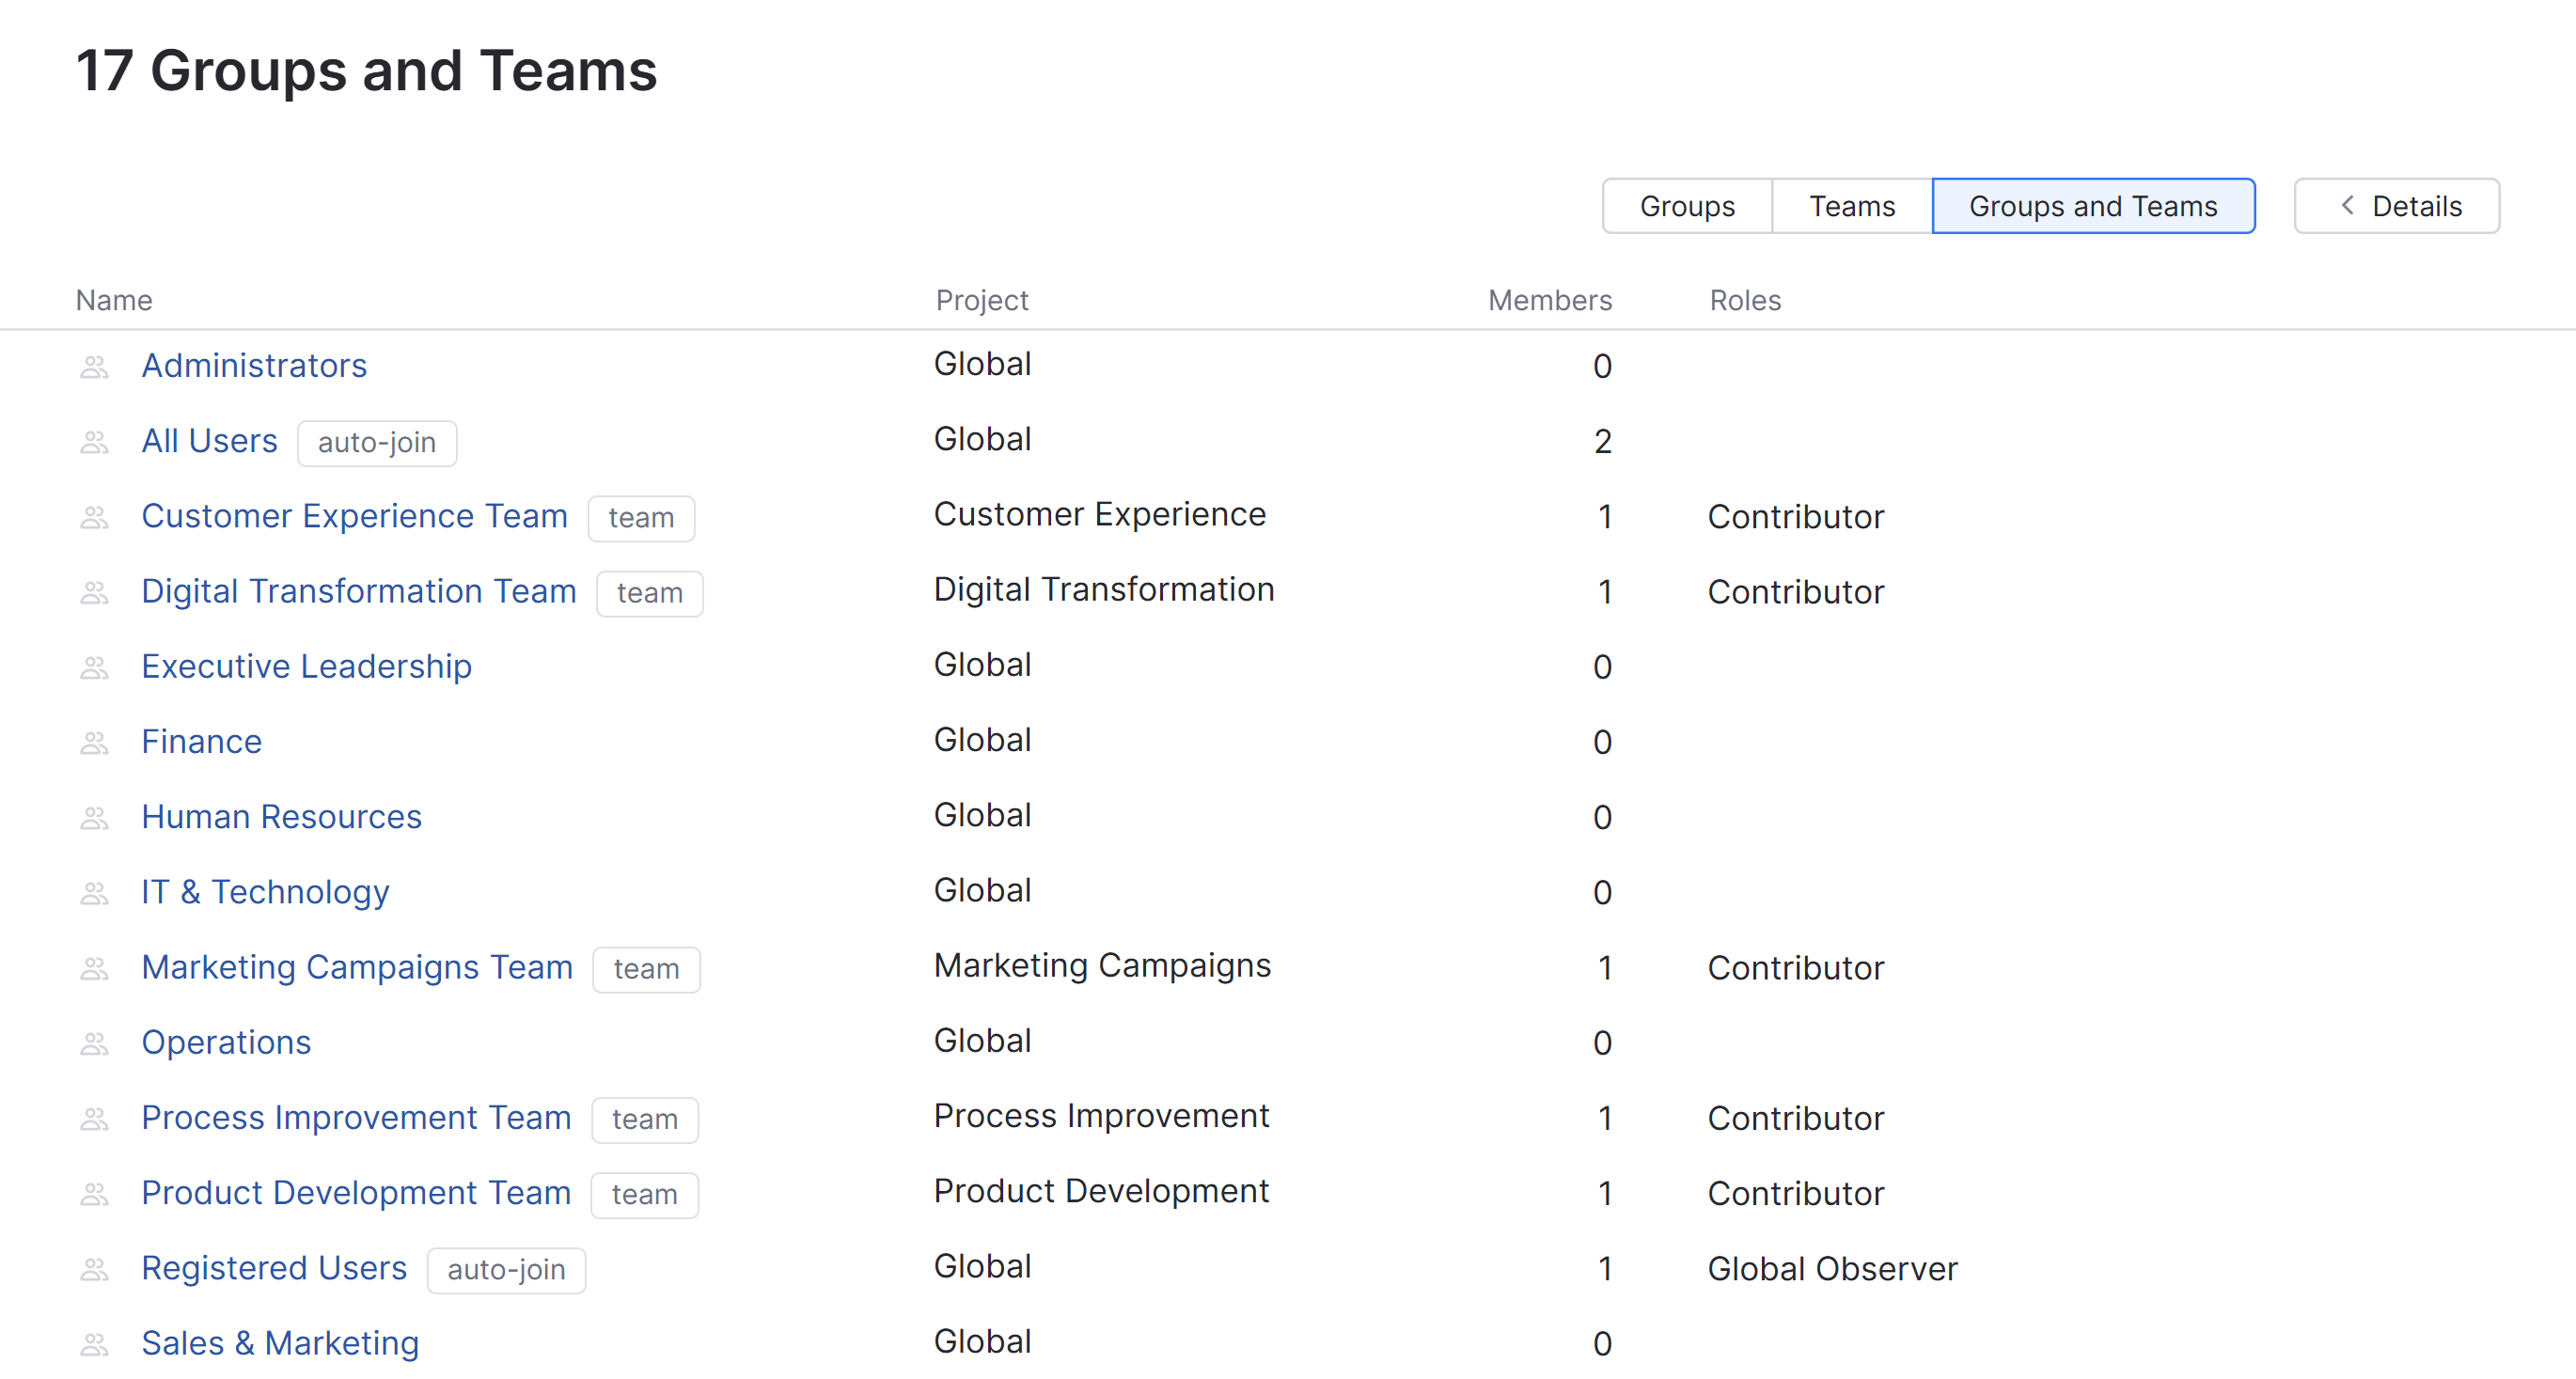2576x1379 pixels.
Task: Open the Customer Experience Team link
Action: tap(354, 516)
